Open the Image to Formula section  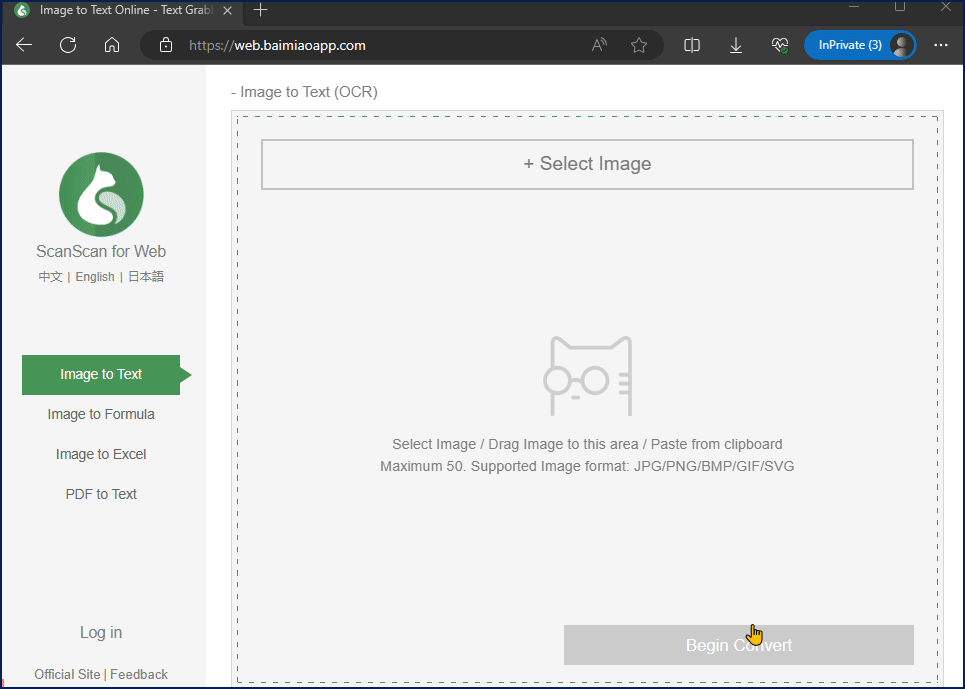tap(101, 414)
